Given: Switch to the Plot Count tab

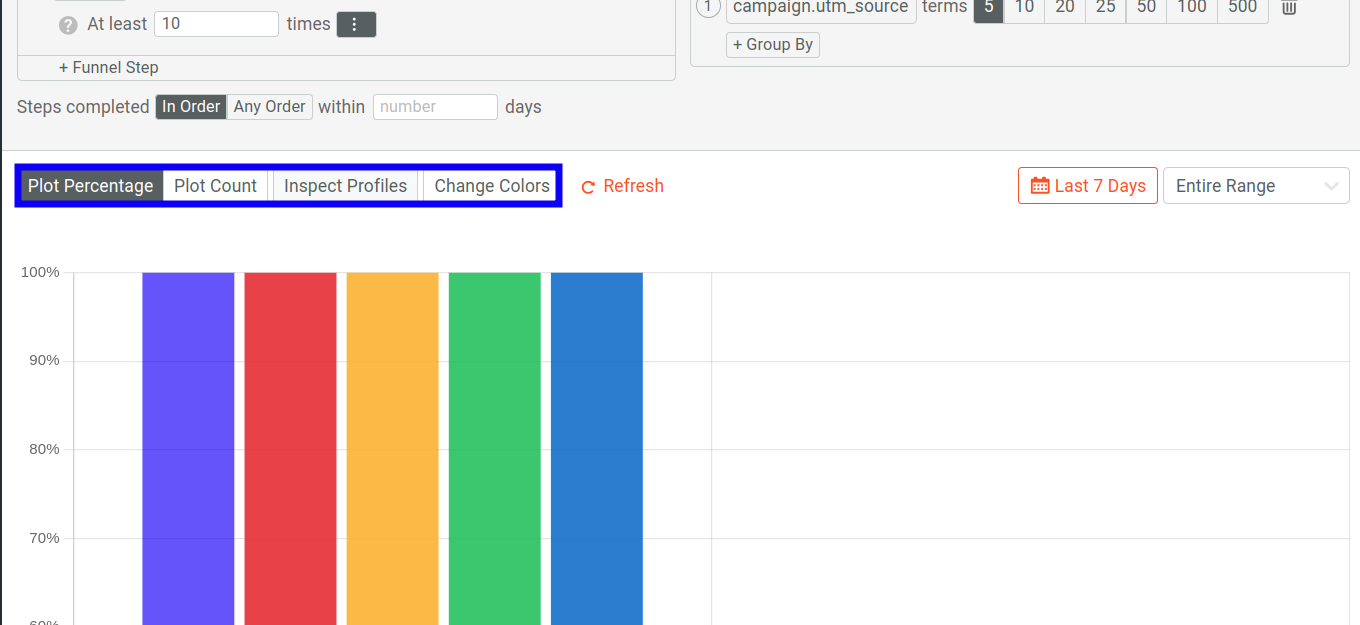Looking at the screenshot, I should [215, 185].
